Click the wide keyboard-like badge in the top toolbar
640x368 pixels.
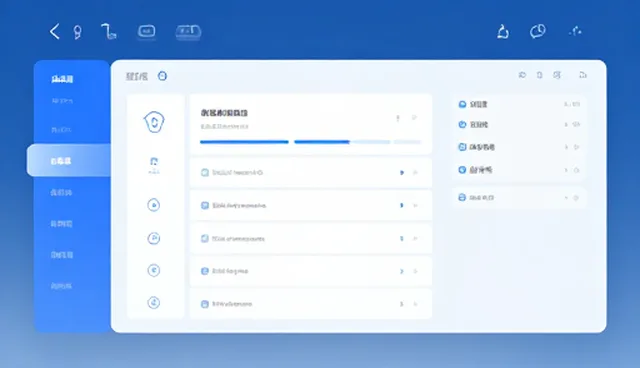[188, 31]
